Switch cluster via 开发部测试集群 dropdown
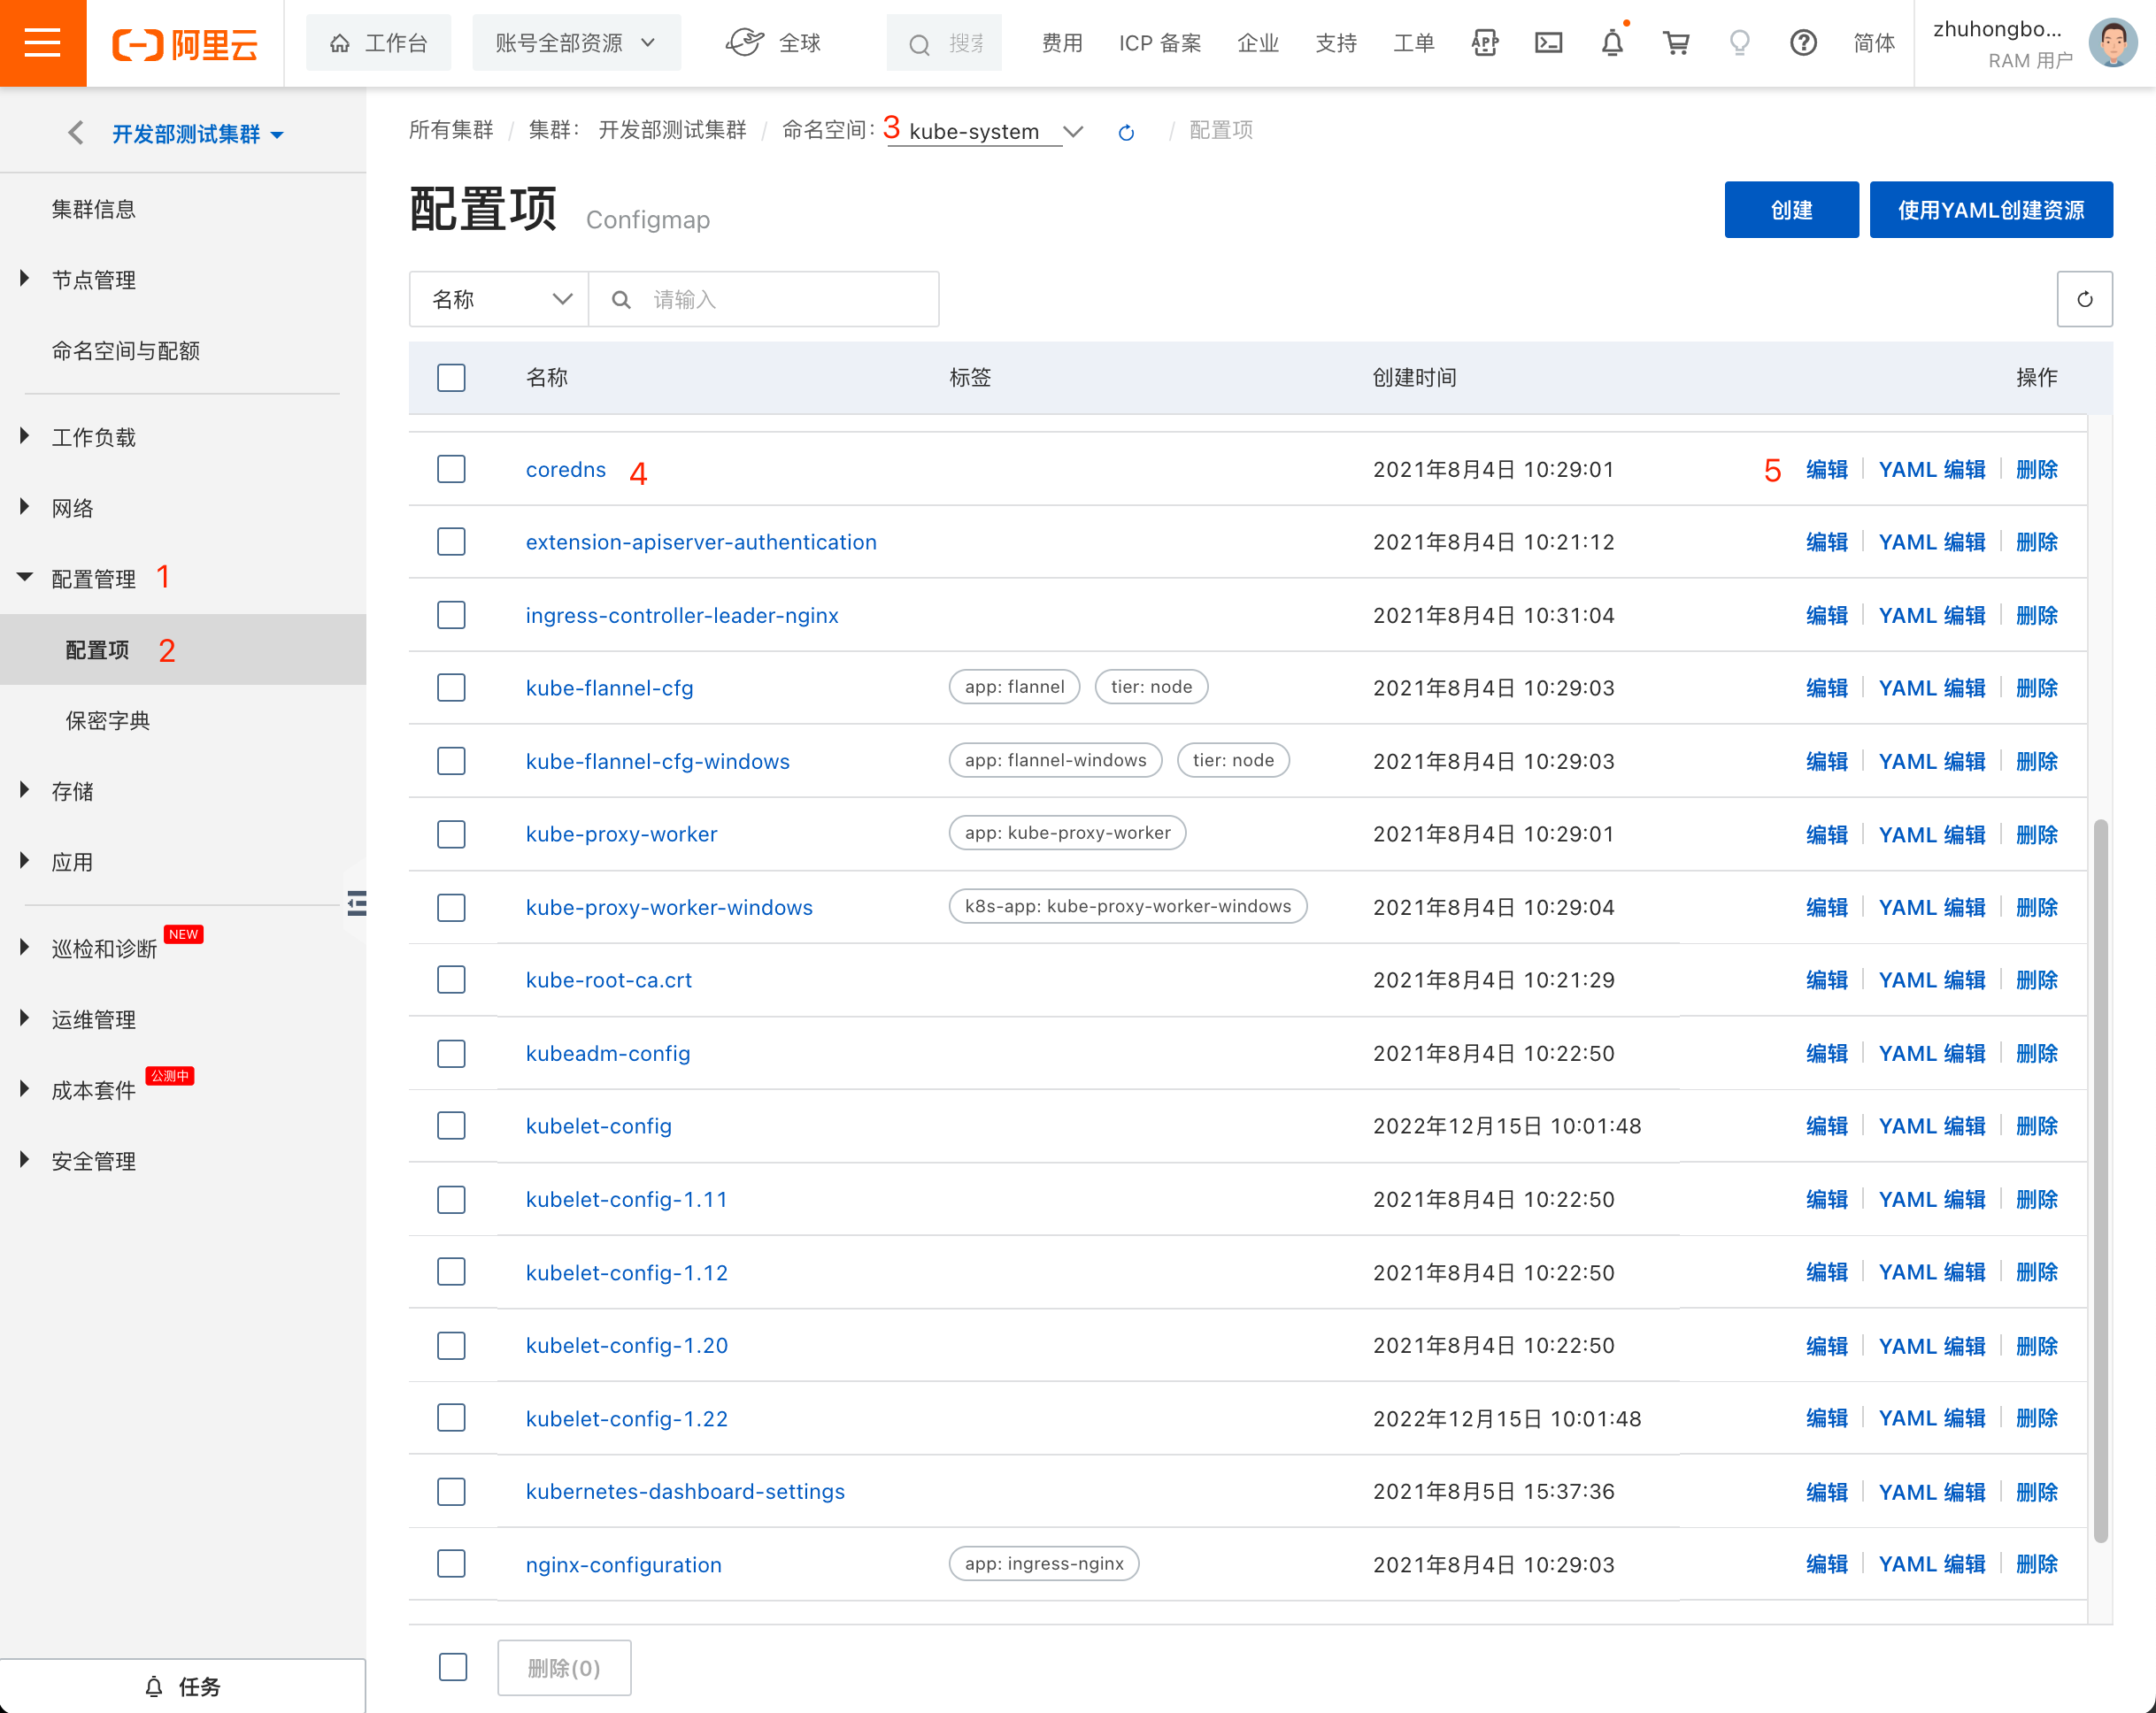Viewport: 2156px width, 1713px height. click(198, 134)
